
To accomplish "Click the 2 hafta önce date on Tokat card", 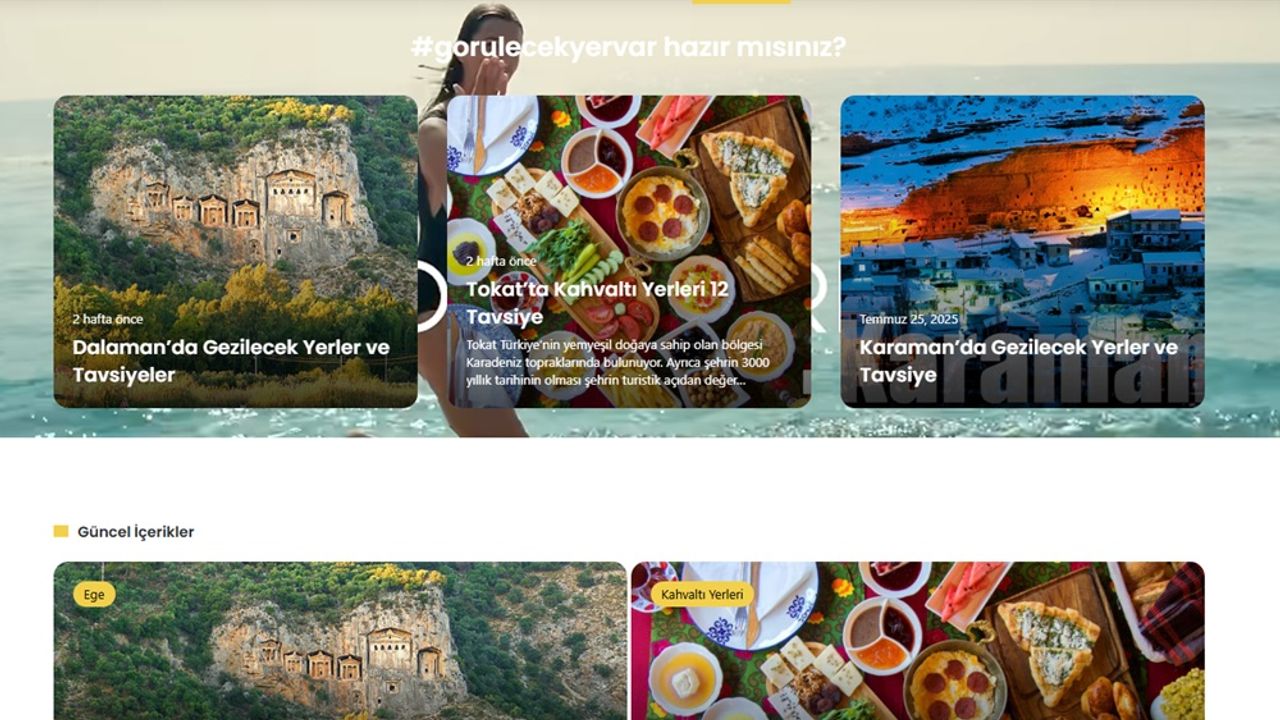I will [x=501, y=261].
